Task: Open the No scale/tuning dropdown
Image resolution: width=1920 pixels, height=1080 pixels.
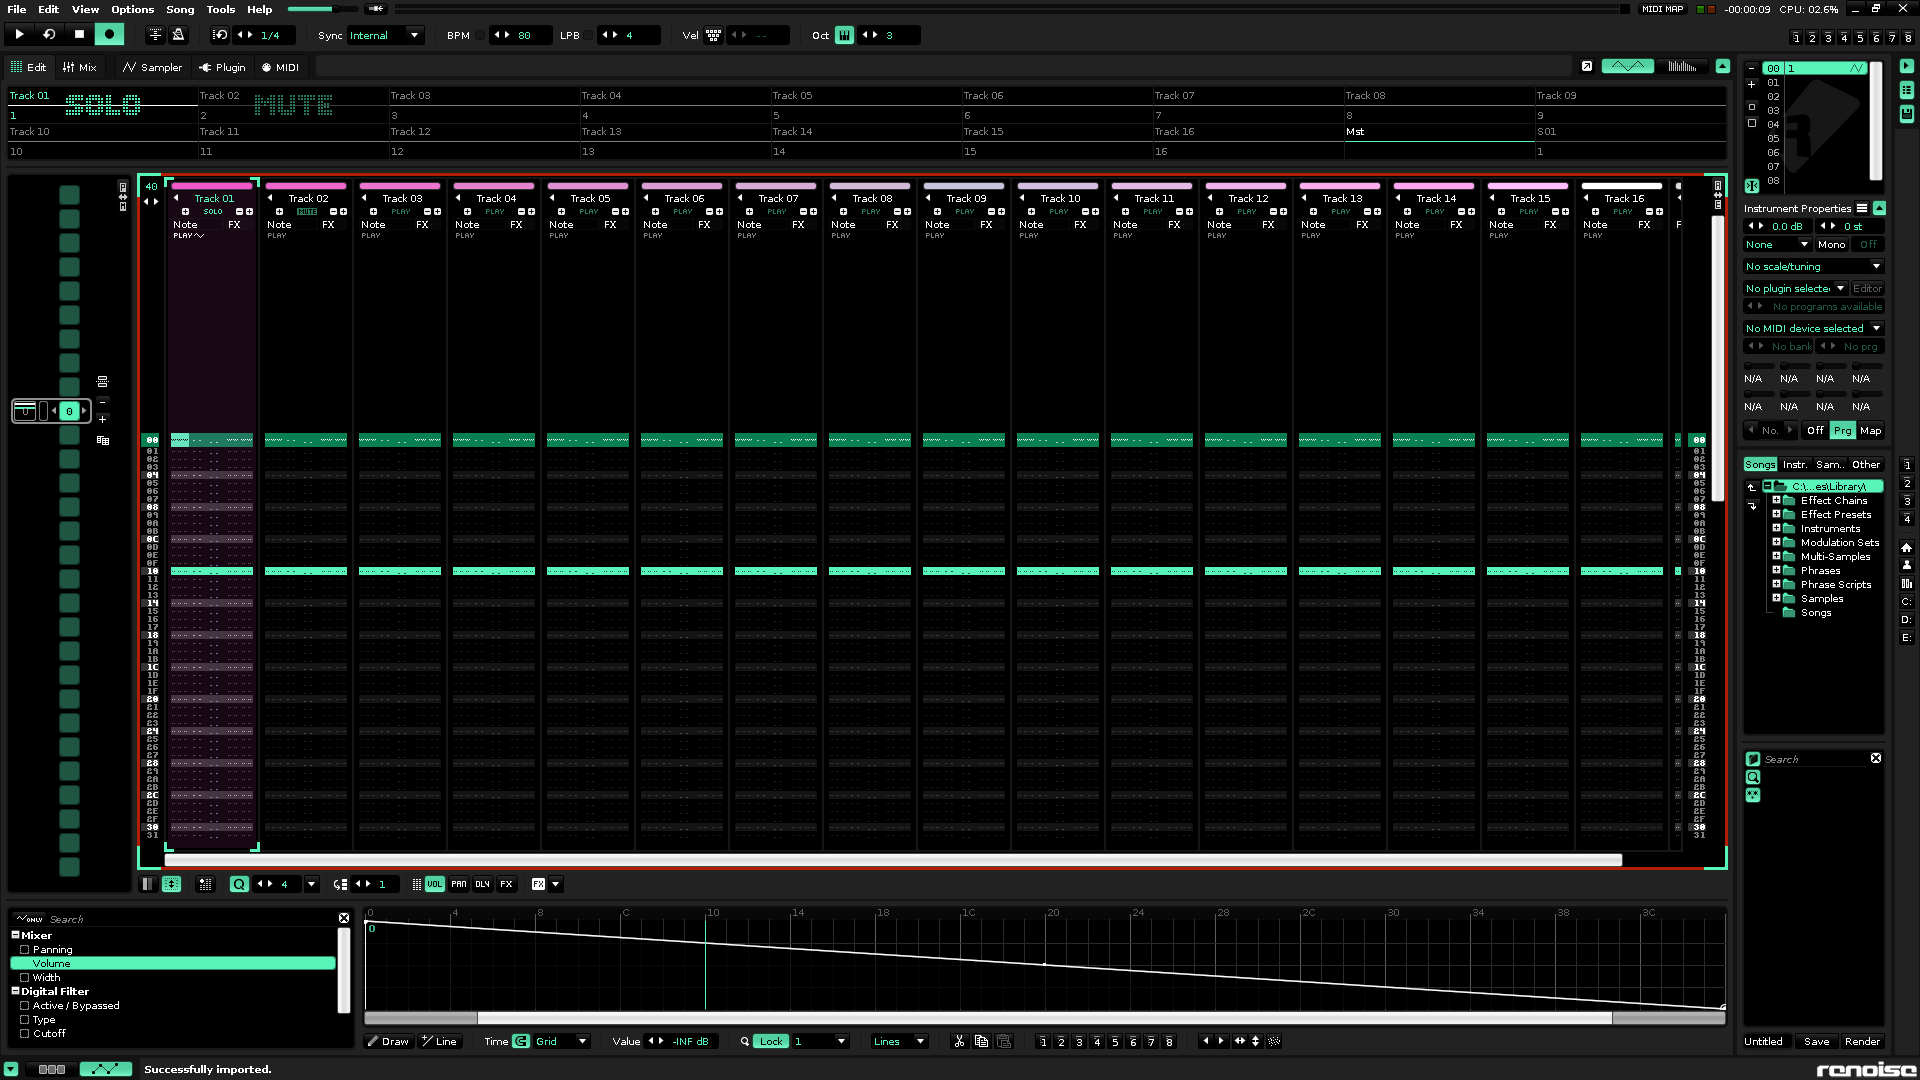Action: coord(1813,267)
